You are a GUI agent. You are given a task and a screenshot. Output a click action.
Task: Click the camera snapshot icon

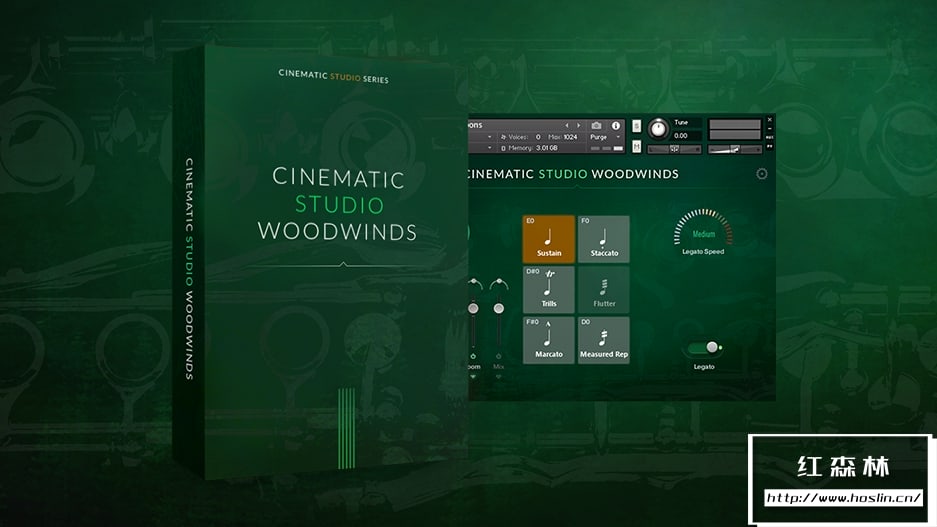point(596,125)
